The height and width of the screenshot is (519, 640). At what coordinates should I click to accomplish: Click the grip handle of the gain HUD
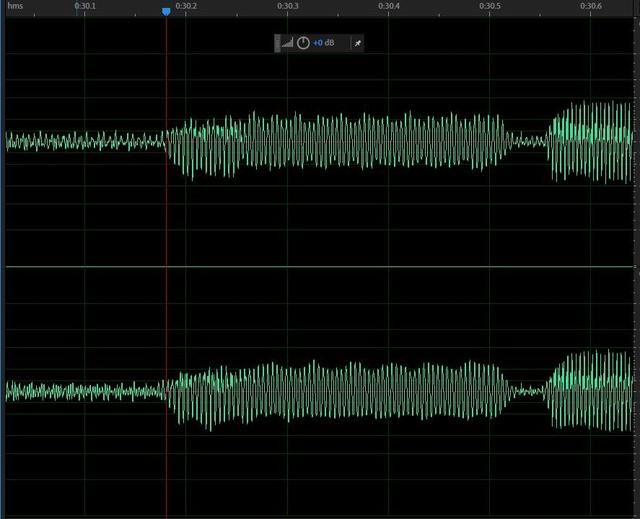coord(277,43)
